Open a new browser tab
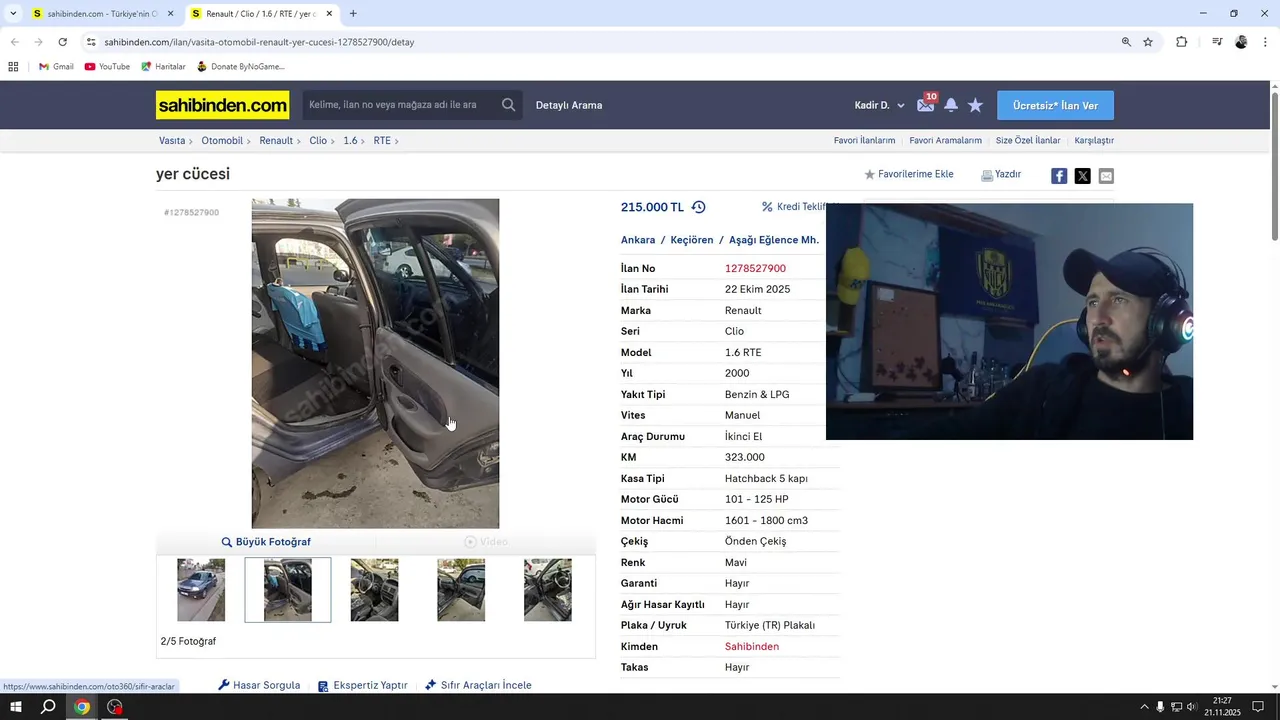Image resolution: width=1280 pixels, height=720 pixels. coord(353,14)
